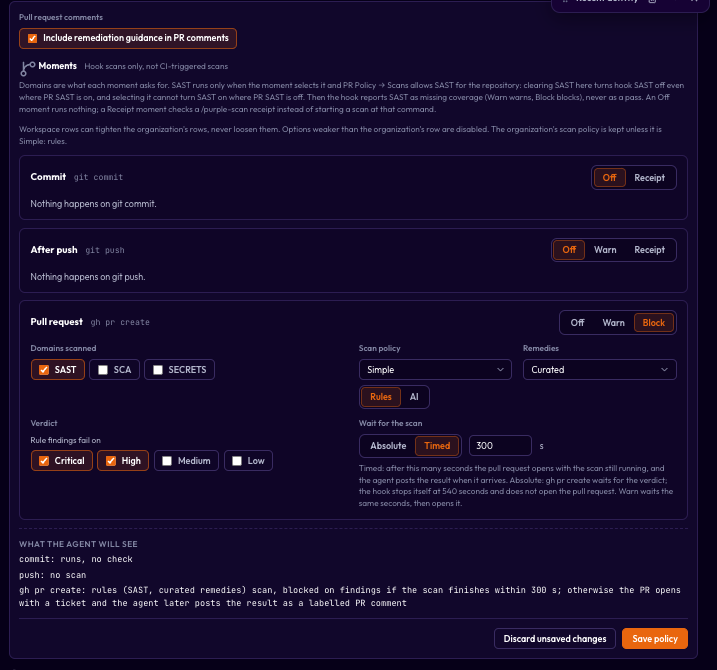Viewport: 717px width, 670px height.
Task: Click the 'Domains scanned' label
Action: point(63,348)
